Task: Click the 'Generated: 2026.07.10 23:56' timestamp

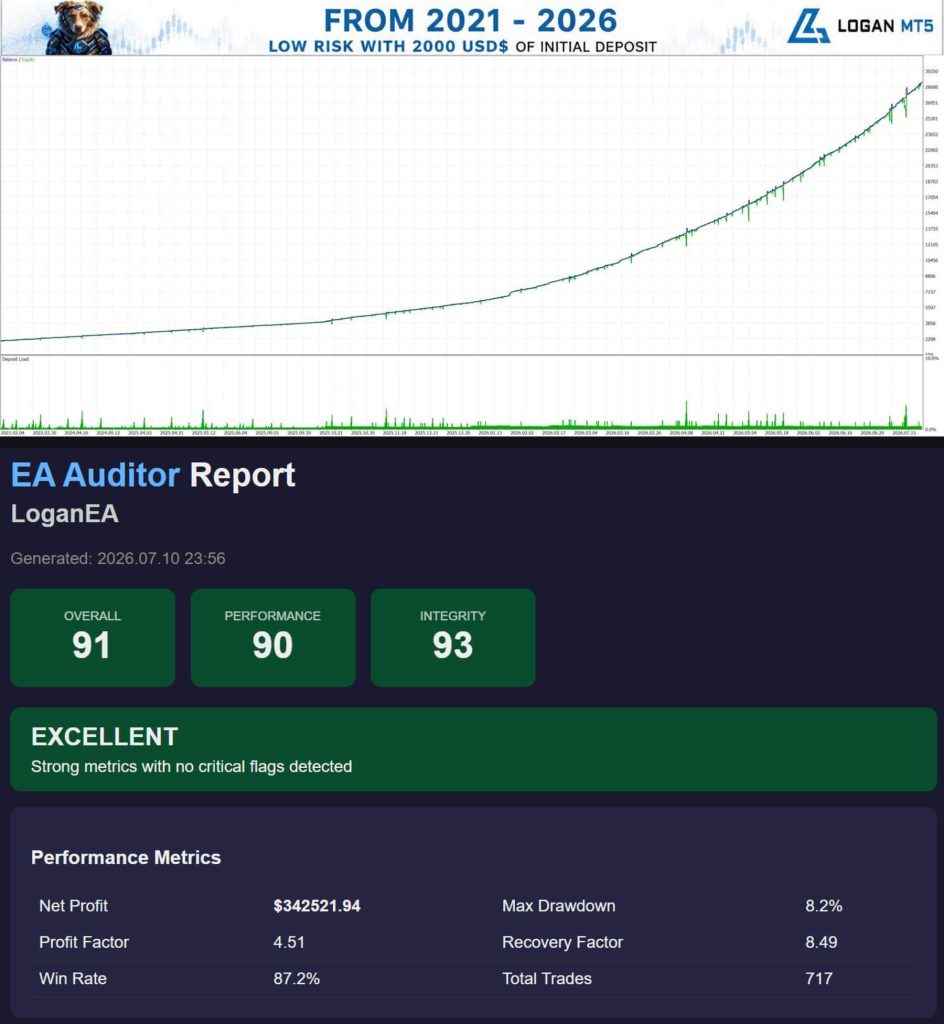Action: click(118, 558)
